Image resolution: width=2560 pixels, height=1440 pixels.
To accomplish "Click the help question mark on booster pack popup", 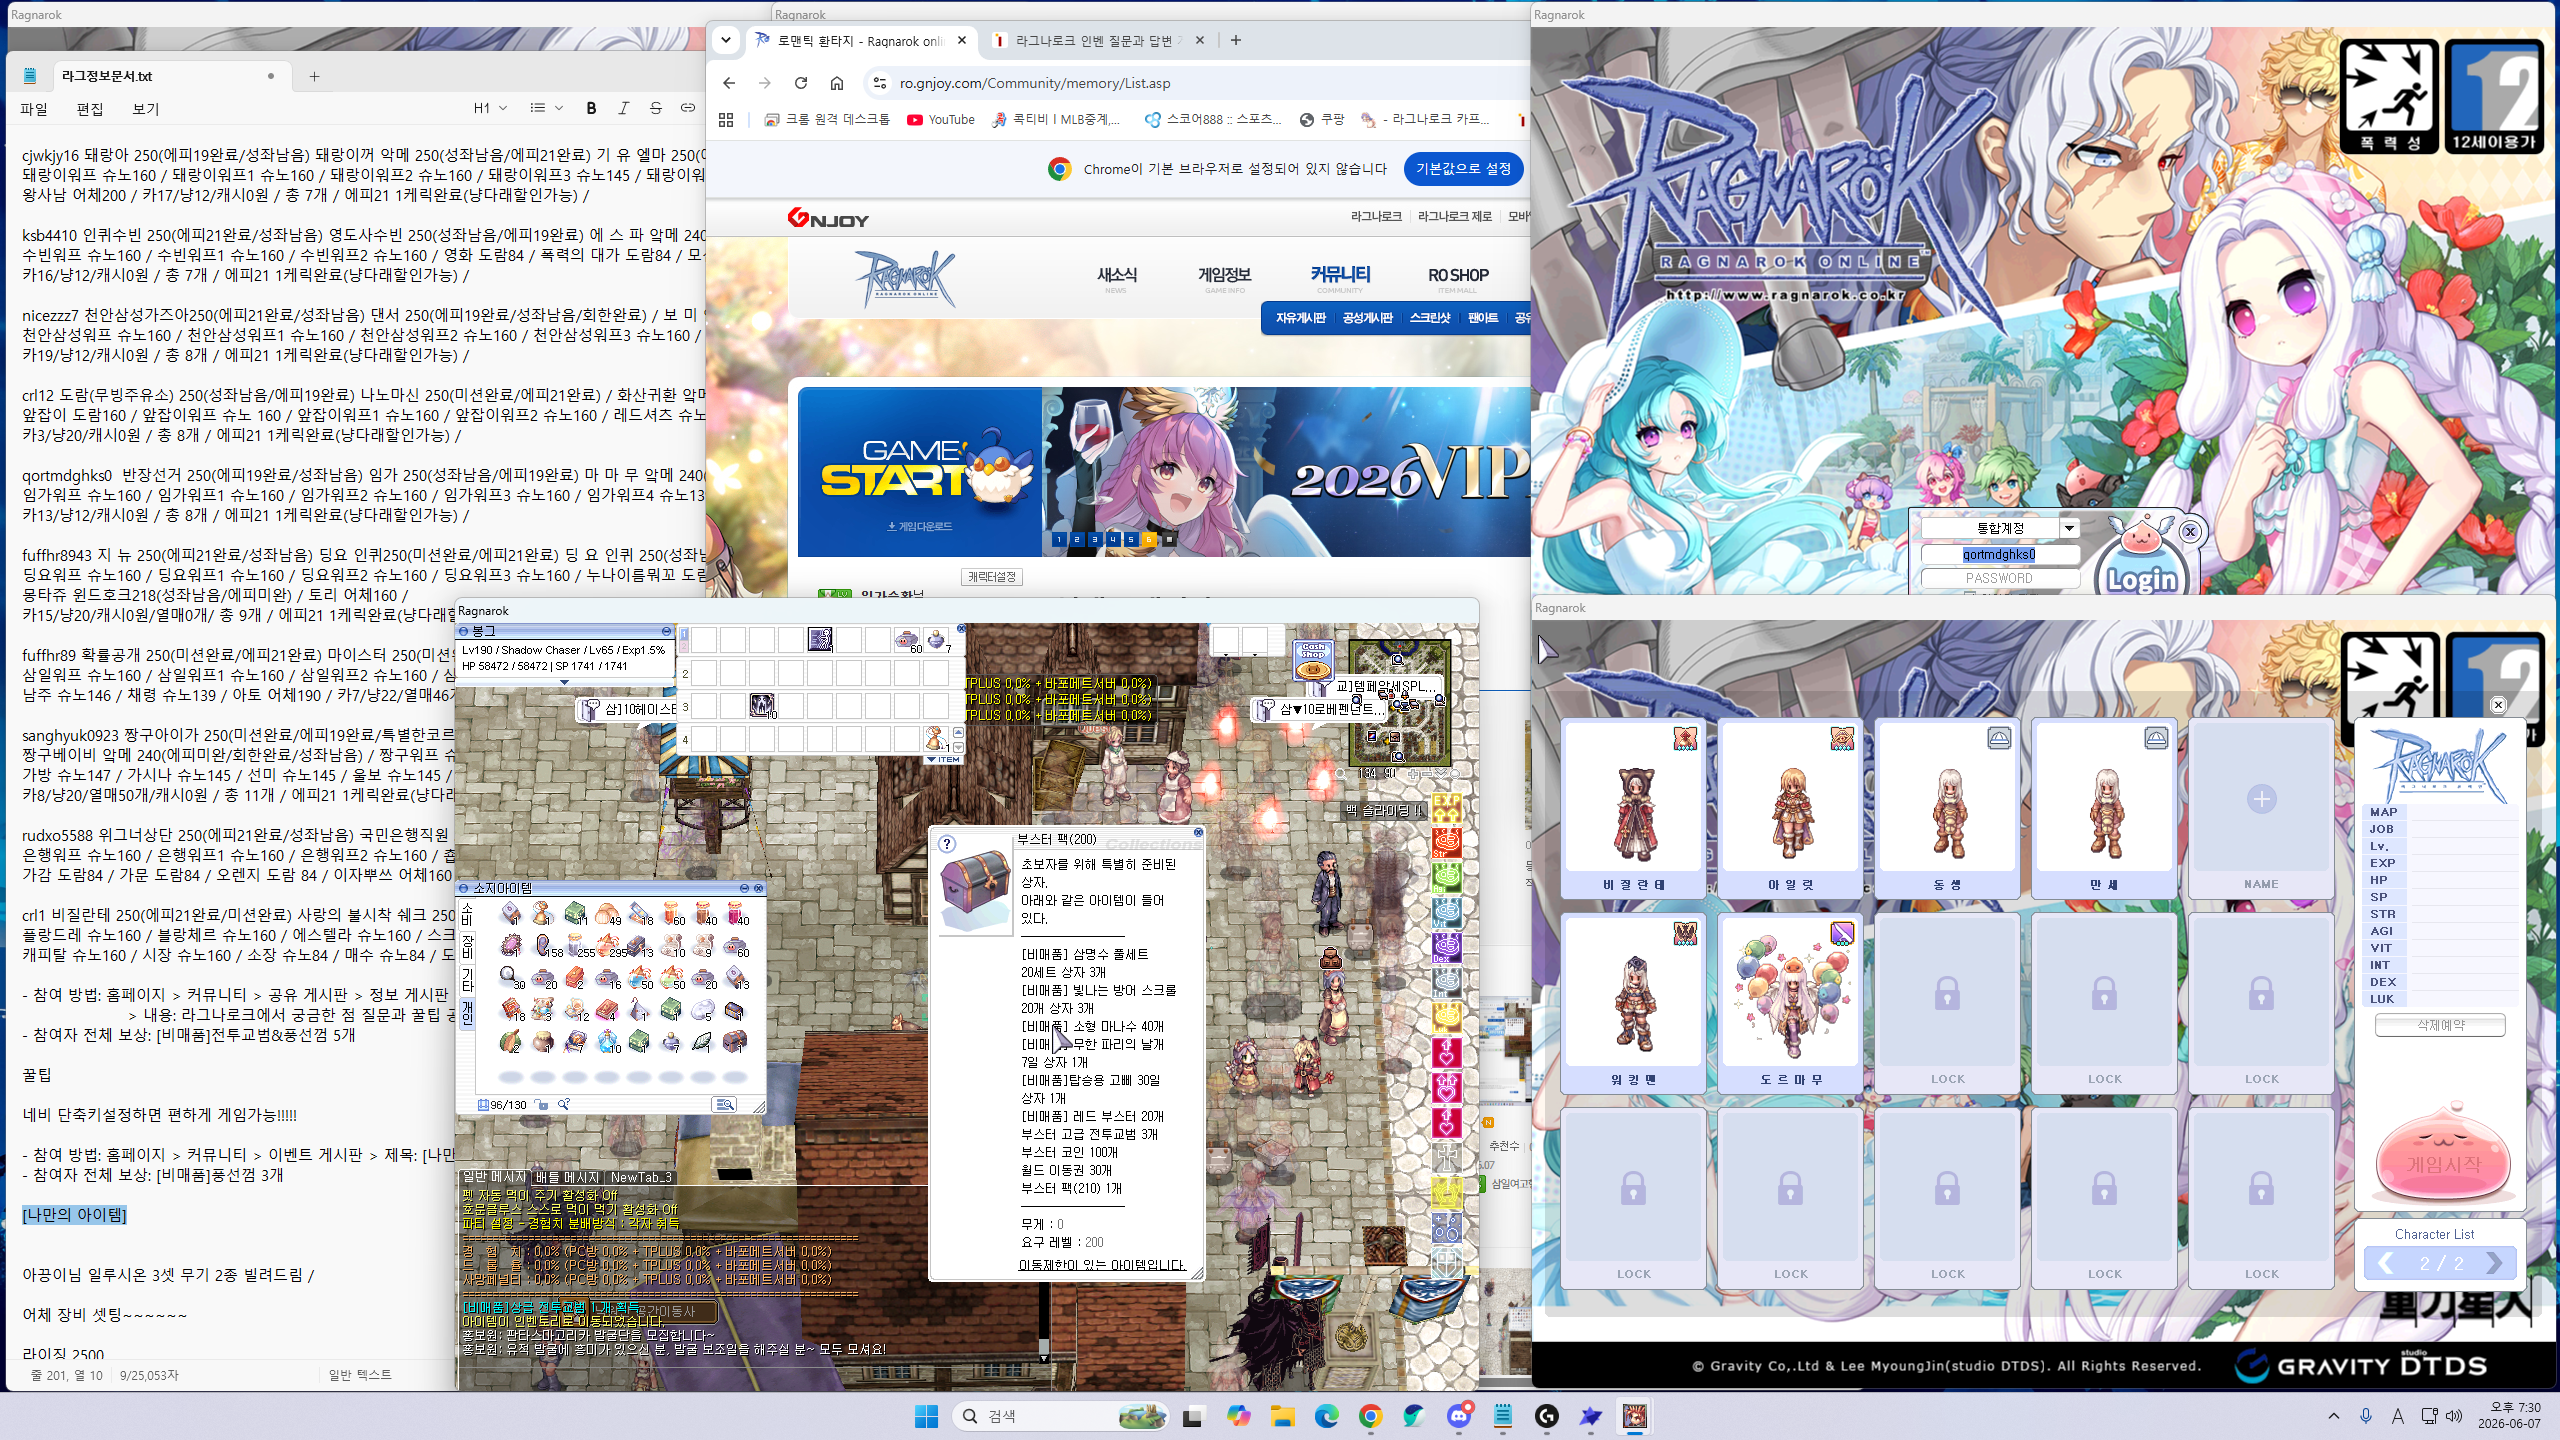I will coord(947,844).
